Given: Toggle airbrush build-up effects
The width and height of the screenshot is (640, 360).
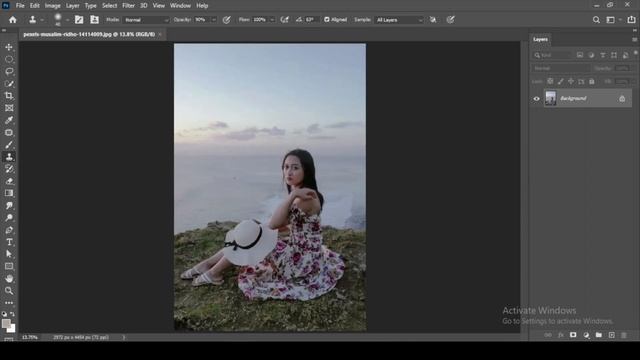Looking at the screenshot, I should point(285,20).
